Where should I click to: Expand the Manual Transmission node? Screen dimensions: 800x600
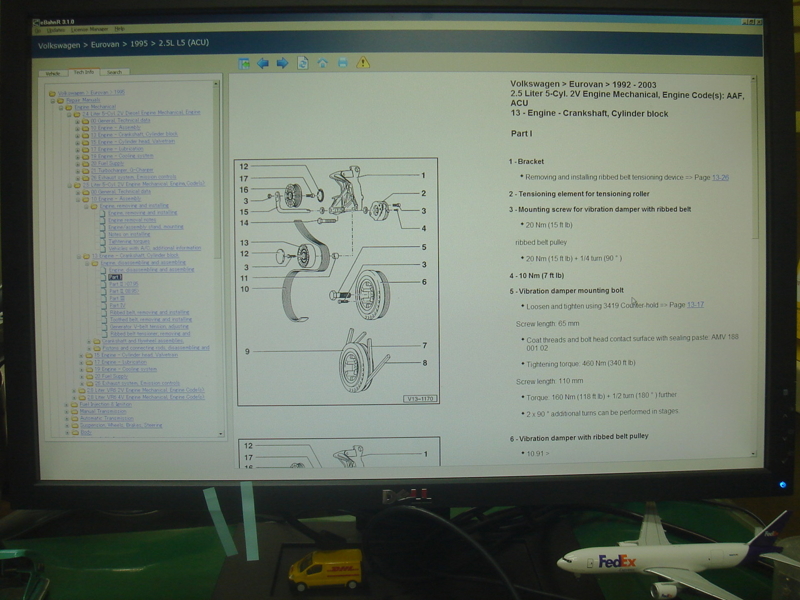point(67,412)
